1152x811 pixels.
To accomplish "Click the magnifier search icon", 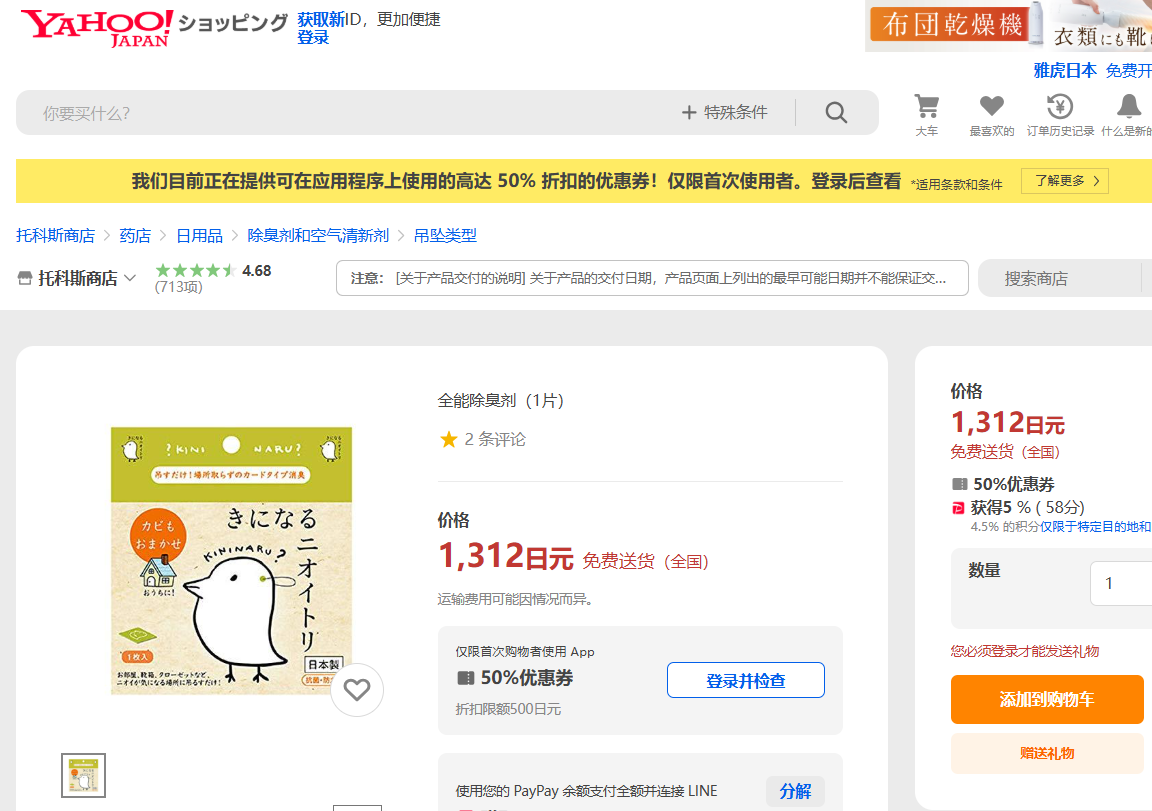I will click(x=836, y=112).
